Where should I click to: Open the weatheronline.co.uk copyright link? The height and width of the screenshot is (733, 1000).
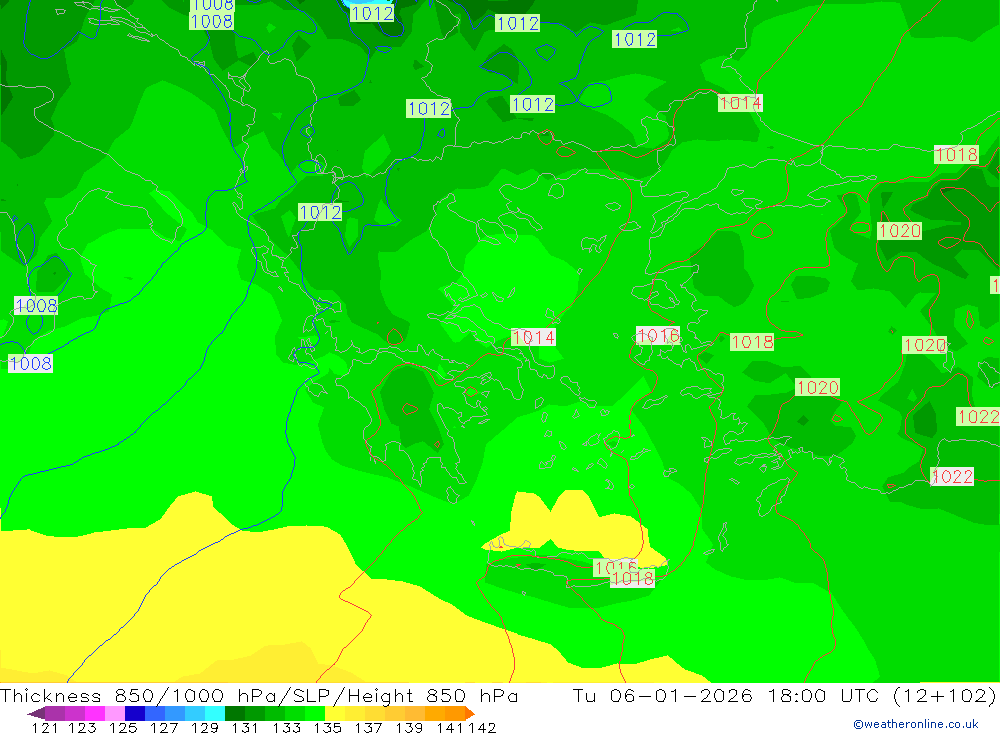coord(915,724)
